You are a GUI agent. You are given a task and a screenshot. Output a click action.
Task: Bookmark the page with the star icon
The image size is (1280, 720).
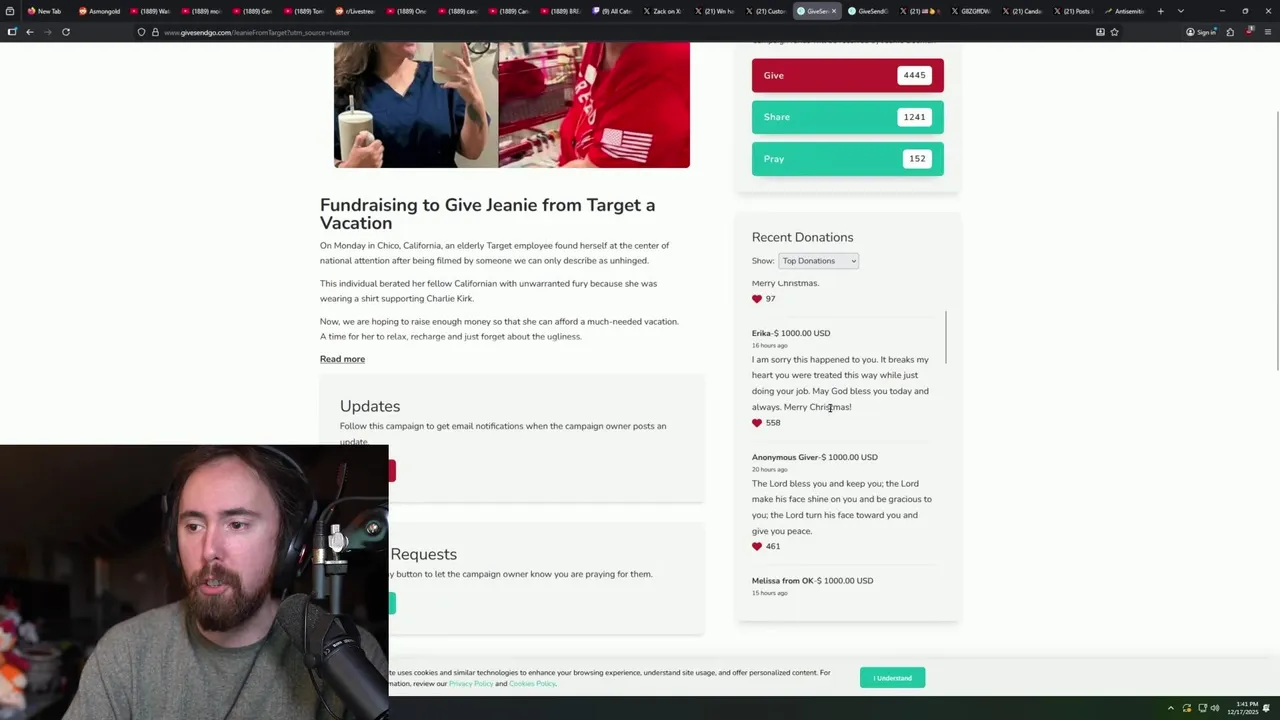1114,32
